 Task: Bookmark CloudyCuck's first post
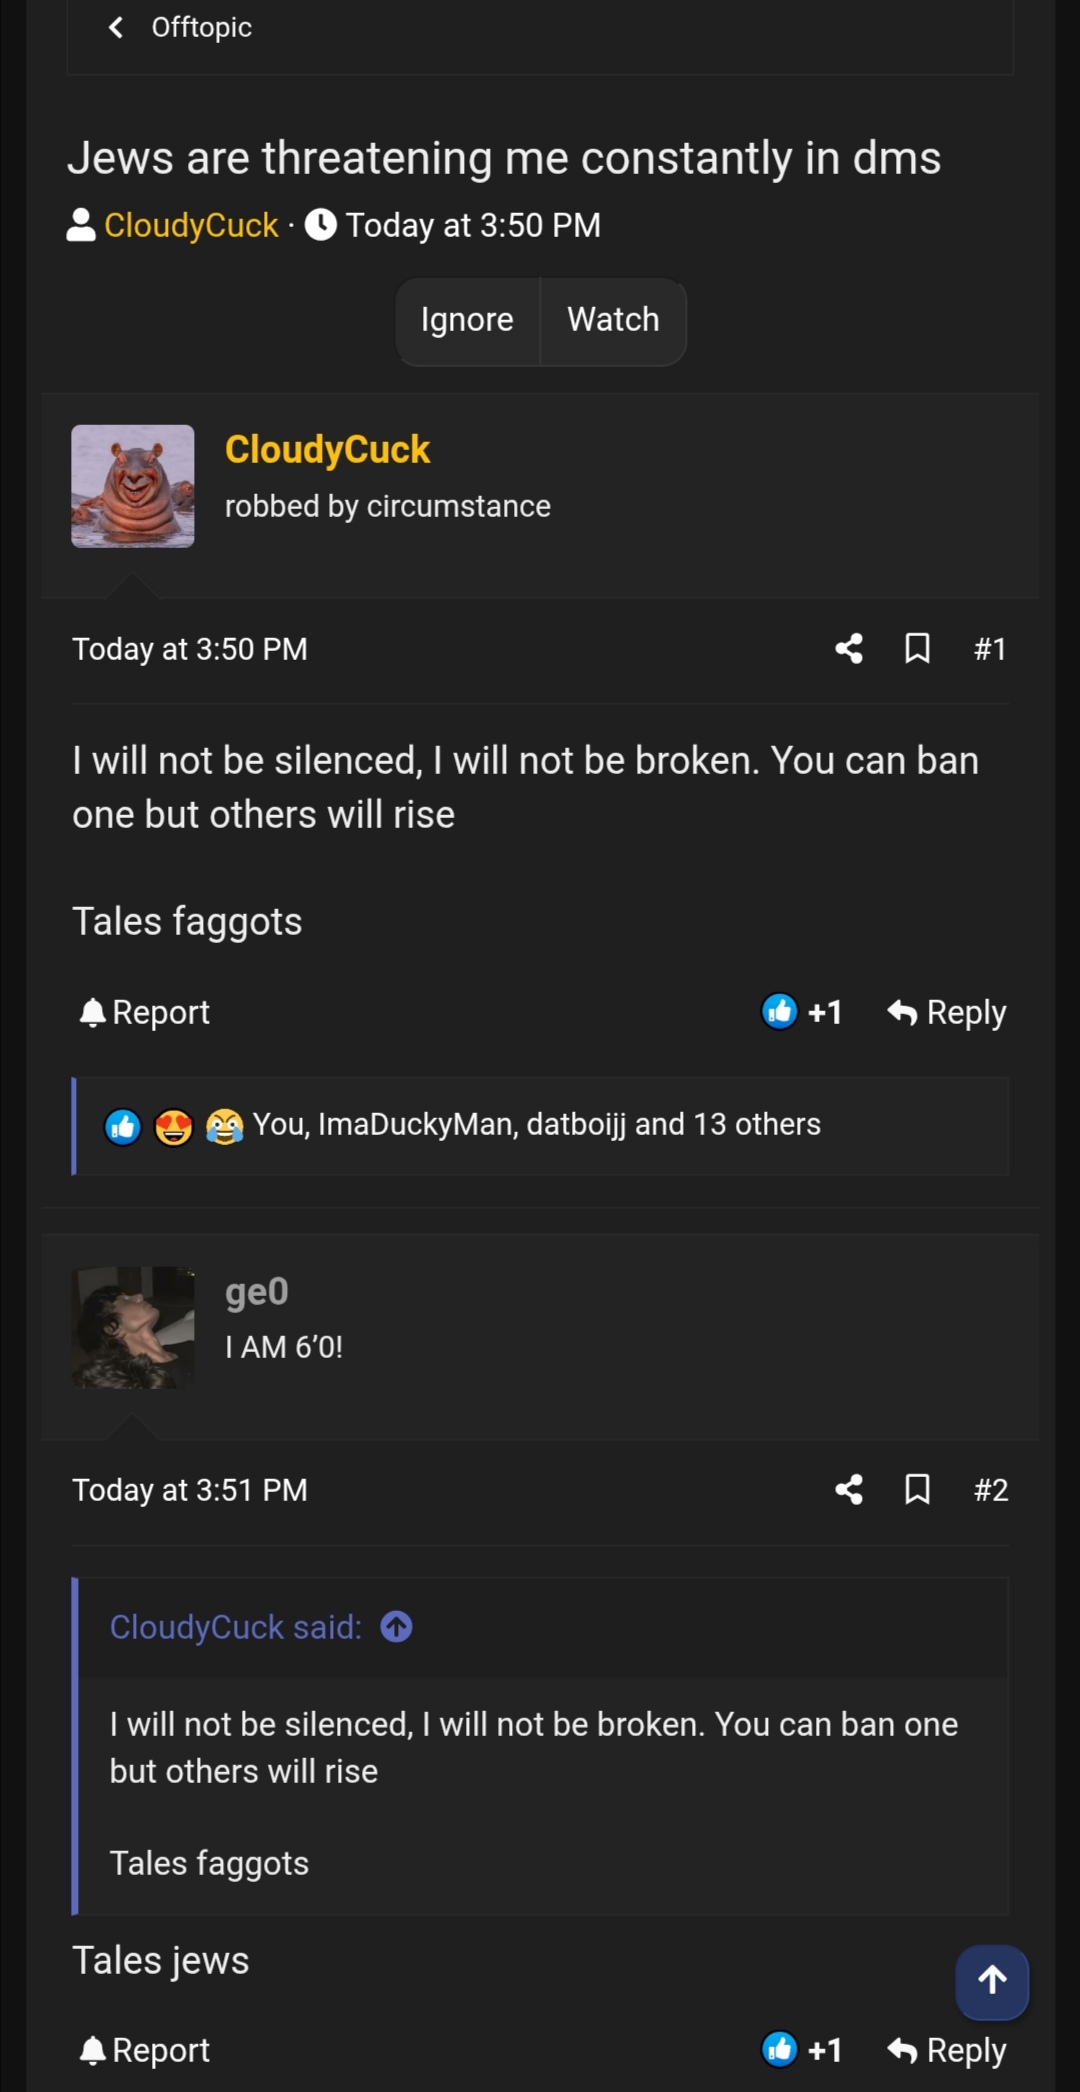tap(918, 649)
